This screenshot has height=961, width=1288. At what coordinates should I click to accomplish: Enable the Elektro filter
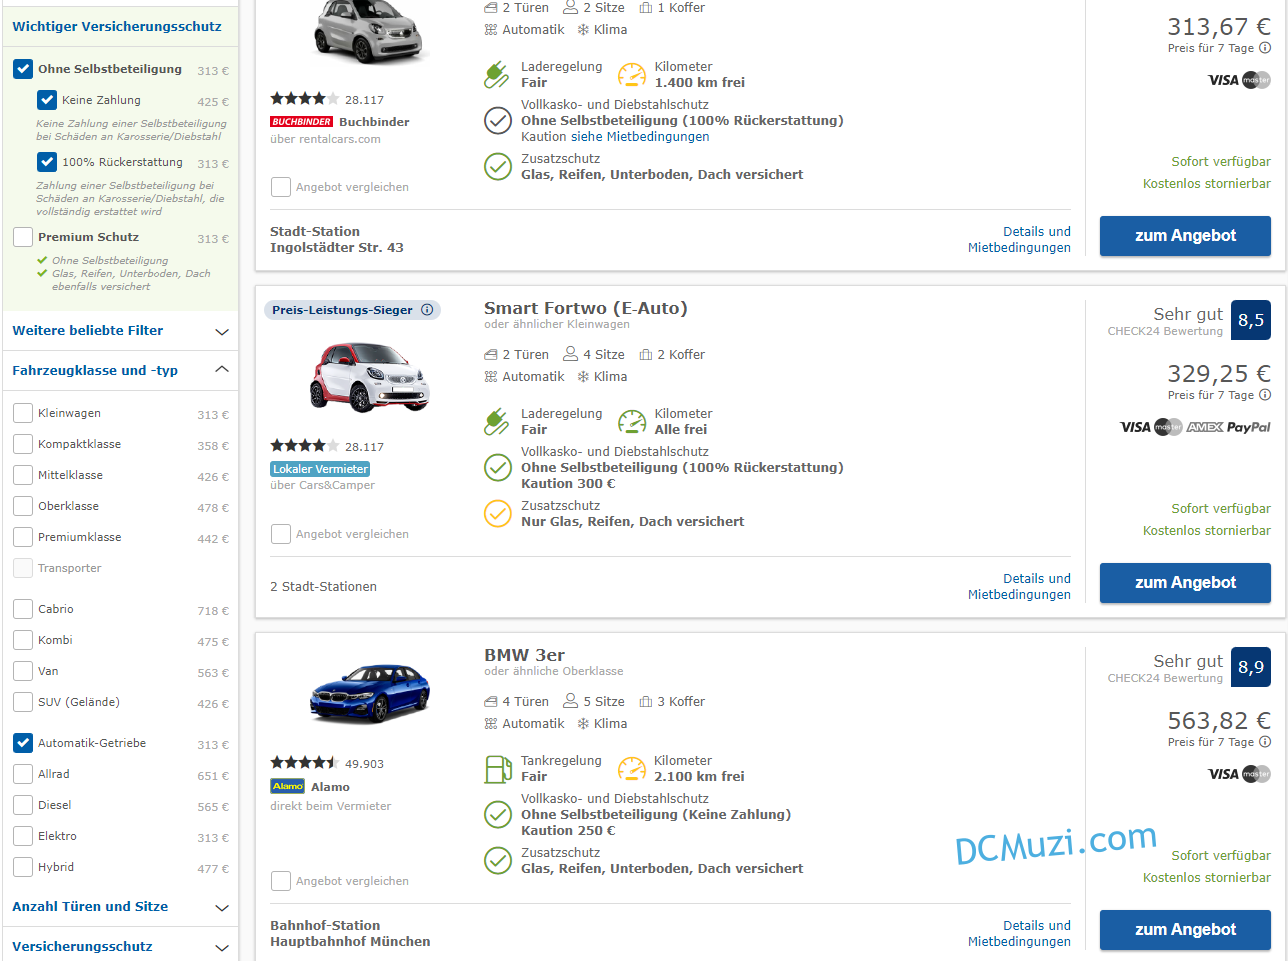[x=23, y=836]
